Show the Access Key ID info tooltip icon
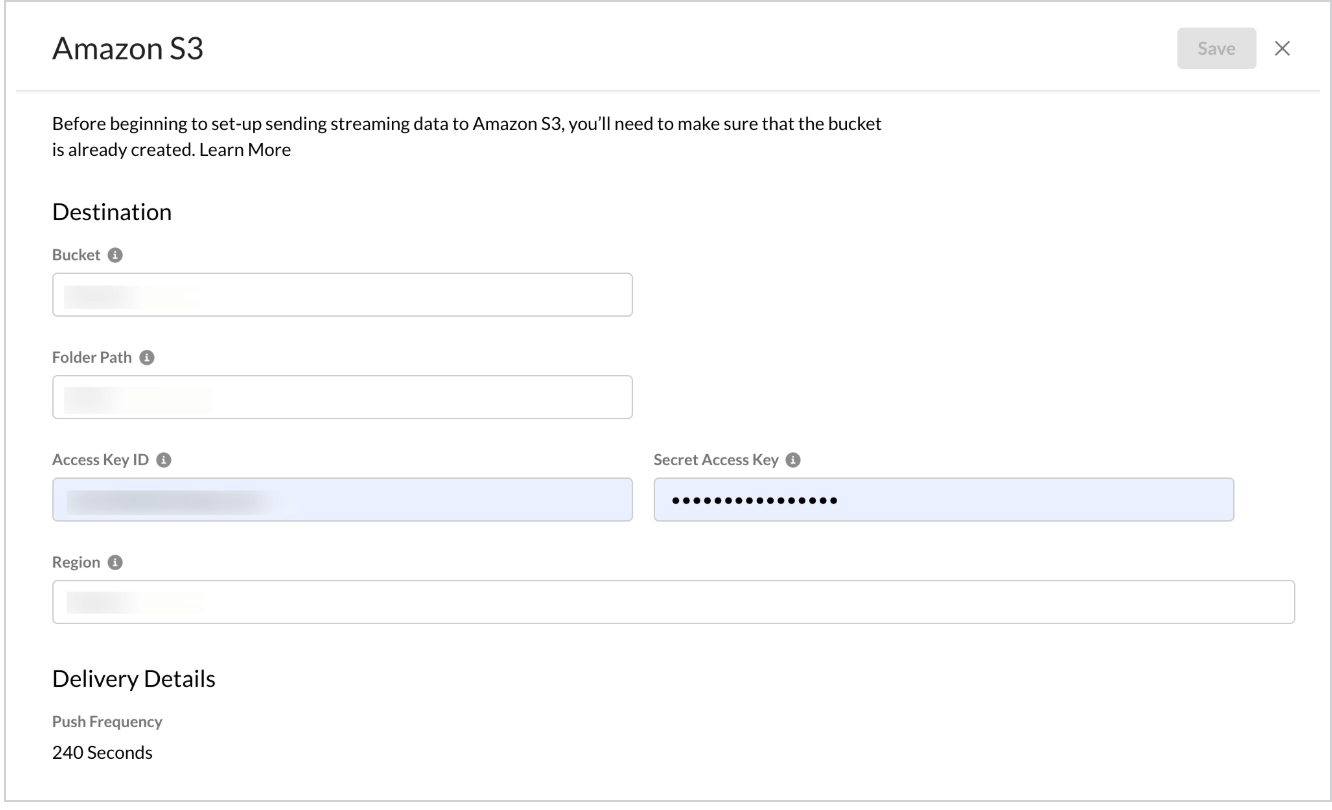Image resolution: width=1332 pixels, height=810 pixels. pyautogui.click(x=164, y=460)
